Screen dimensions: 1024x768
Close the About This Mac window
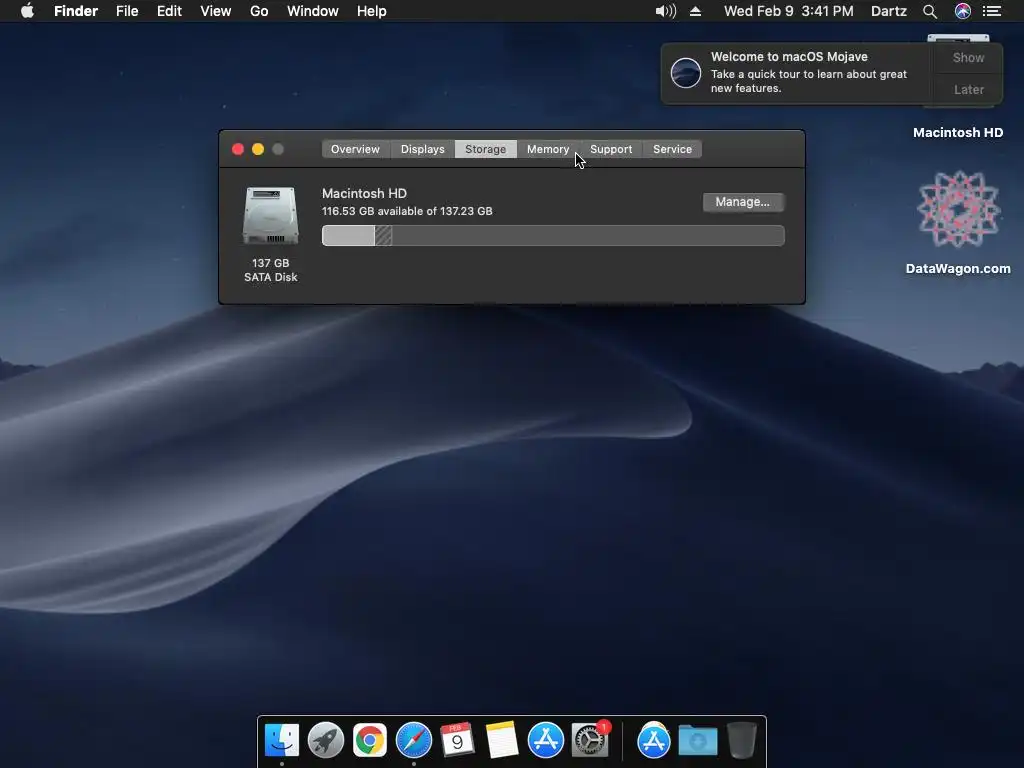[x=238, y=150]
